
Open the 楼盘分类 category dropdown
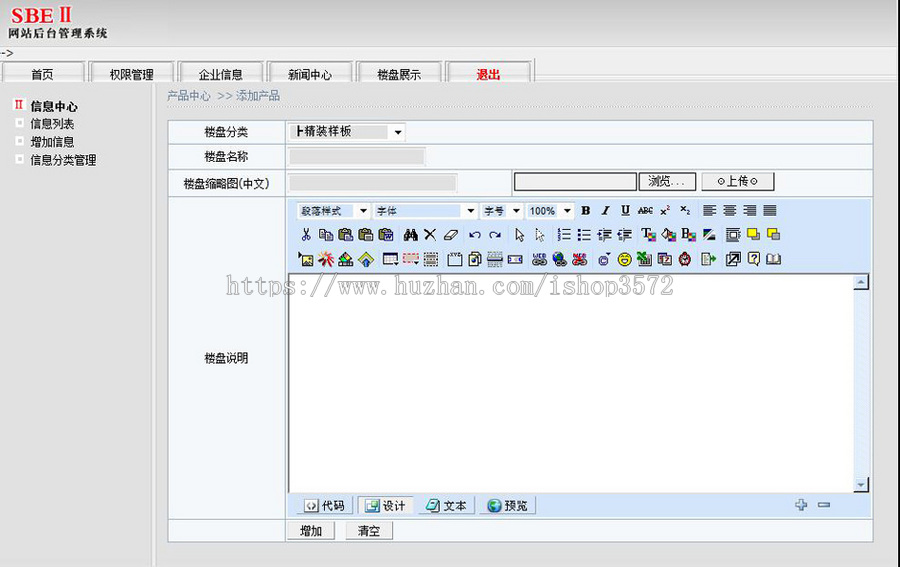[x=347, y=132]
